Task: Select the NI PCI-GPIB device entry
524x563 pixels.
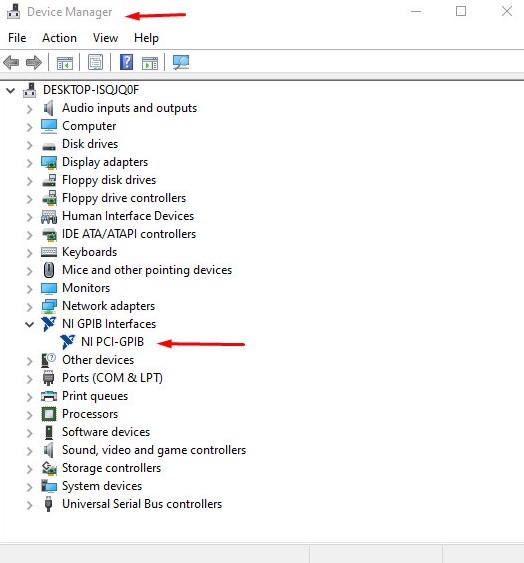Action: pos(112,342)
